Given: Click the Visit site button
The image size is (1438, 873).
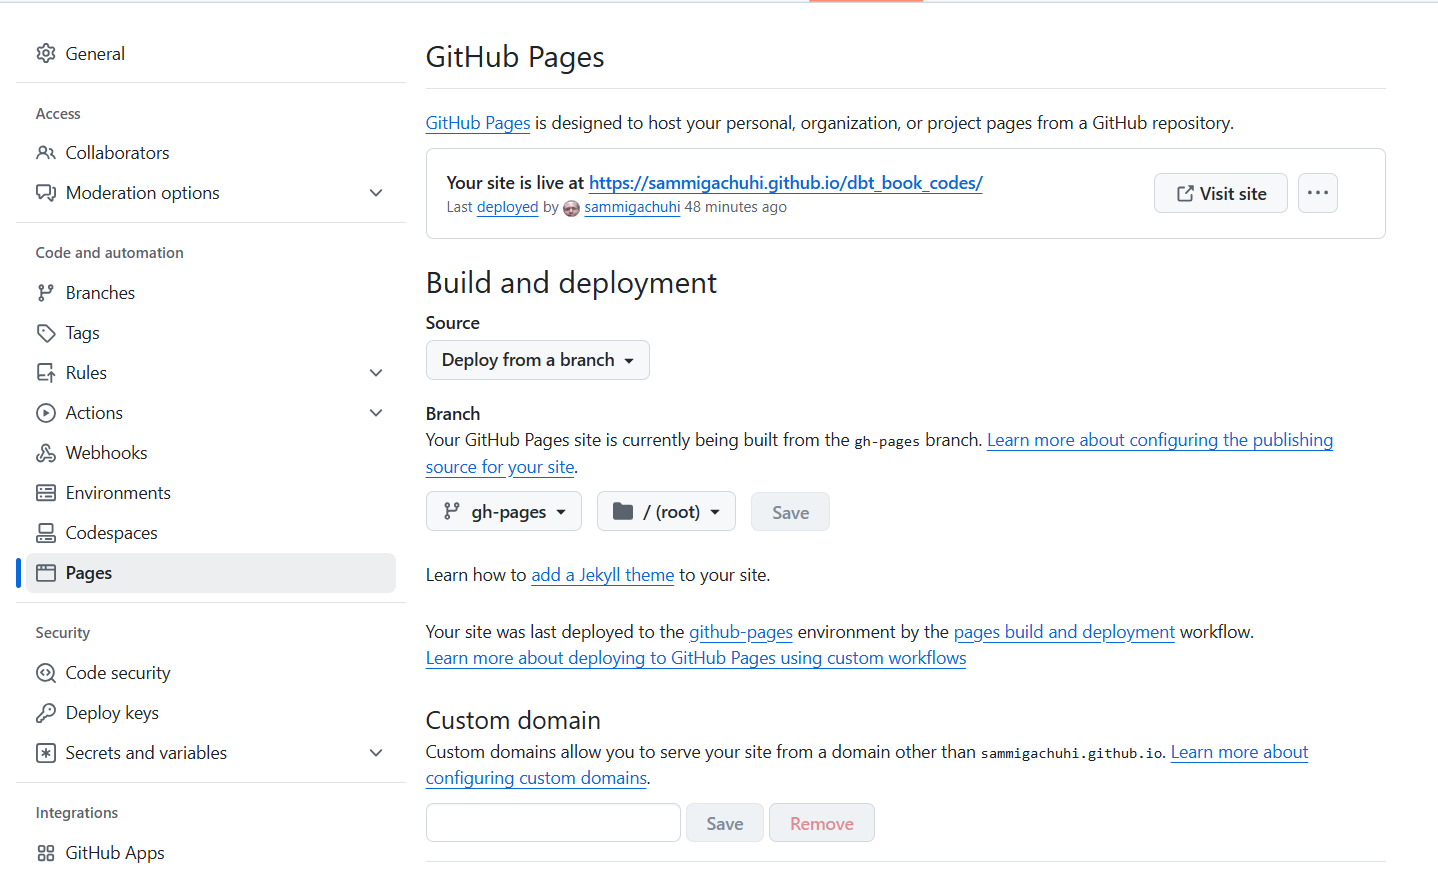Looking at the screenshot, I should [1221, 193].
